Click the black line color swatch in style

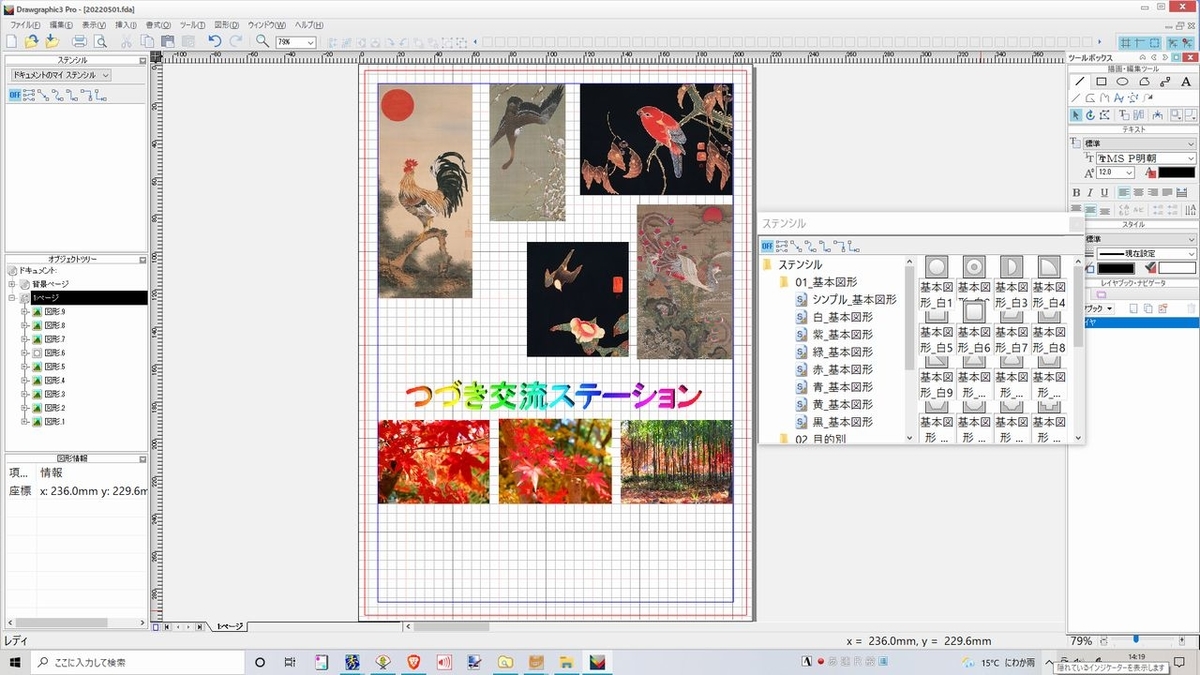tap(1116, 268)
